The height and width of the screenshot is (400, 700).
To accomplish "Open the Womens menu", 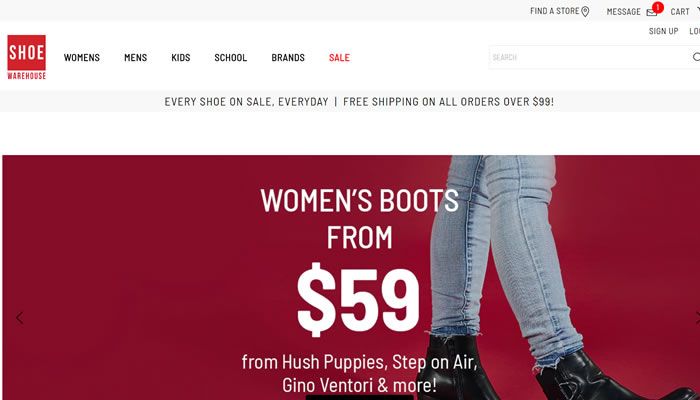I will 82,58.
